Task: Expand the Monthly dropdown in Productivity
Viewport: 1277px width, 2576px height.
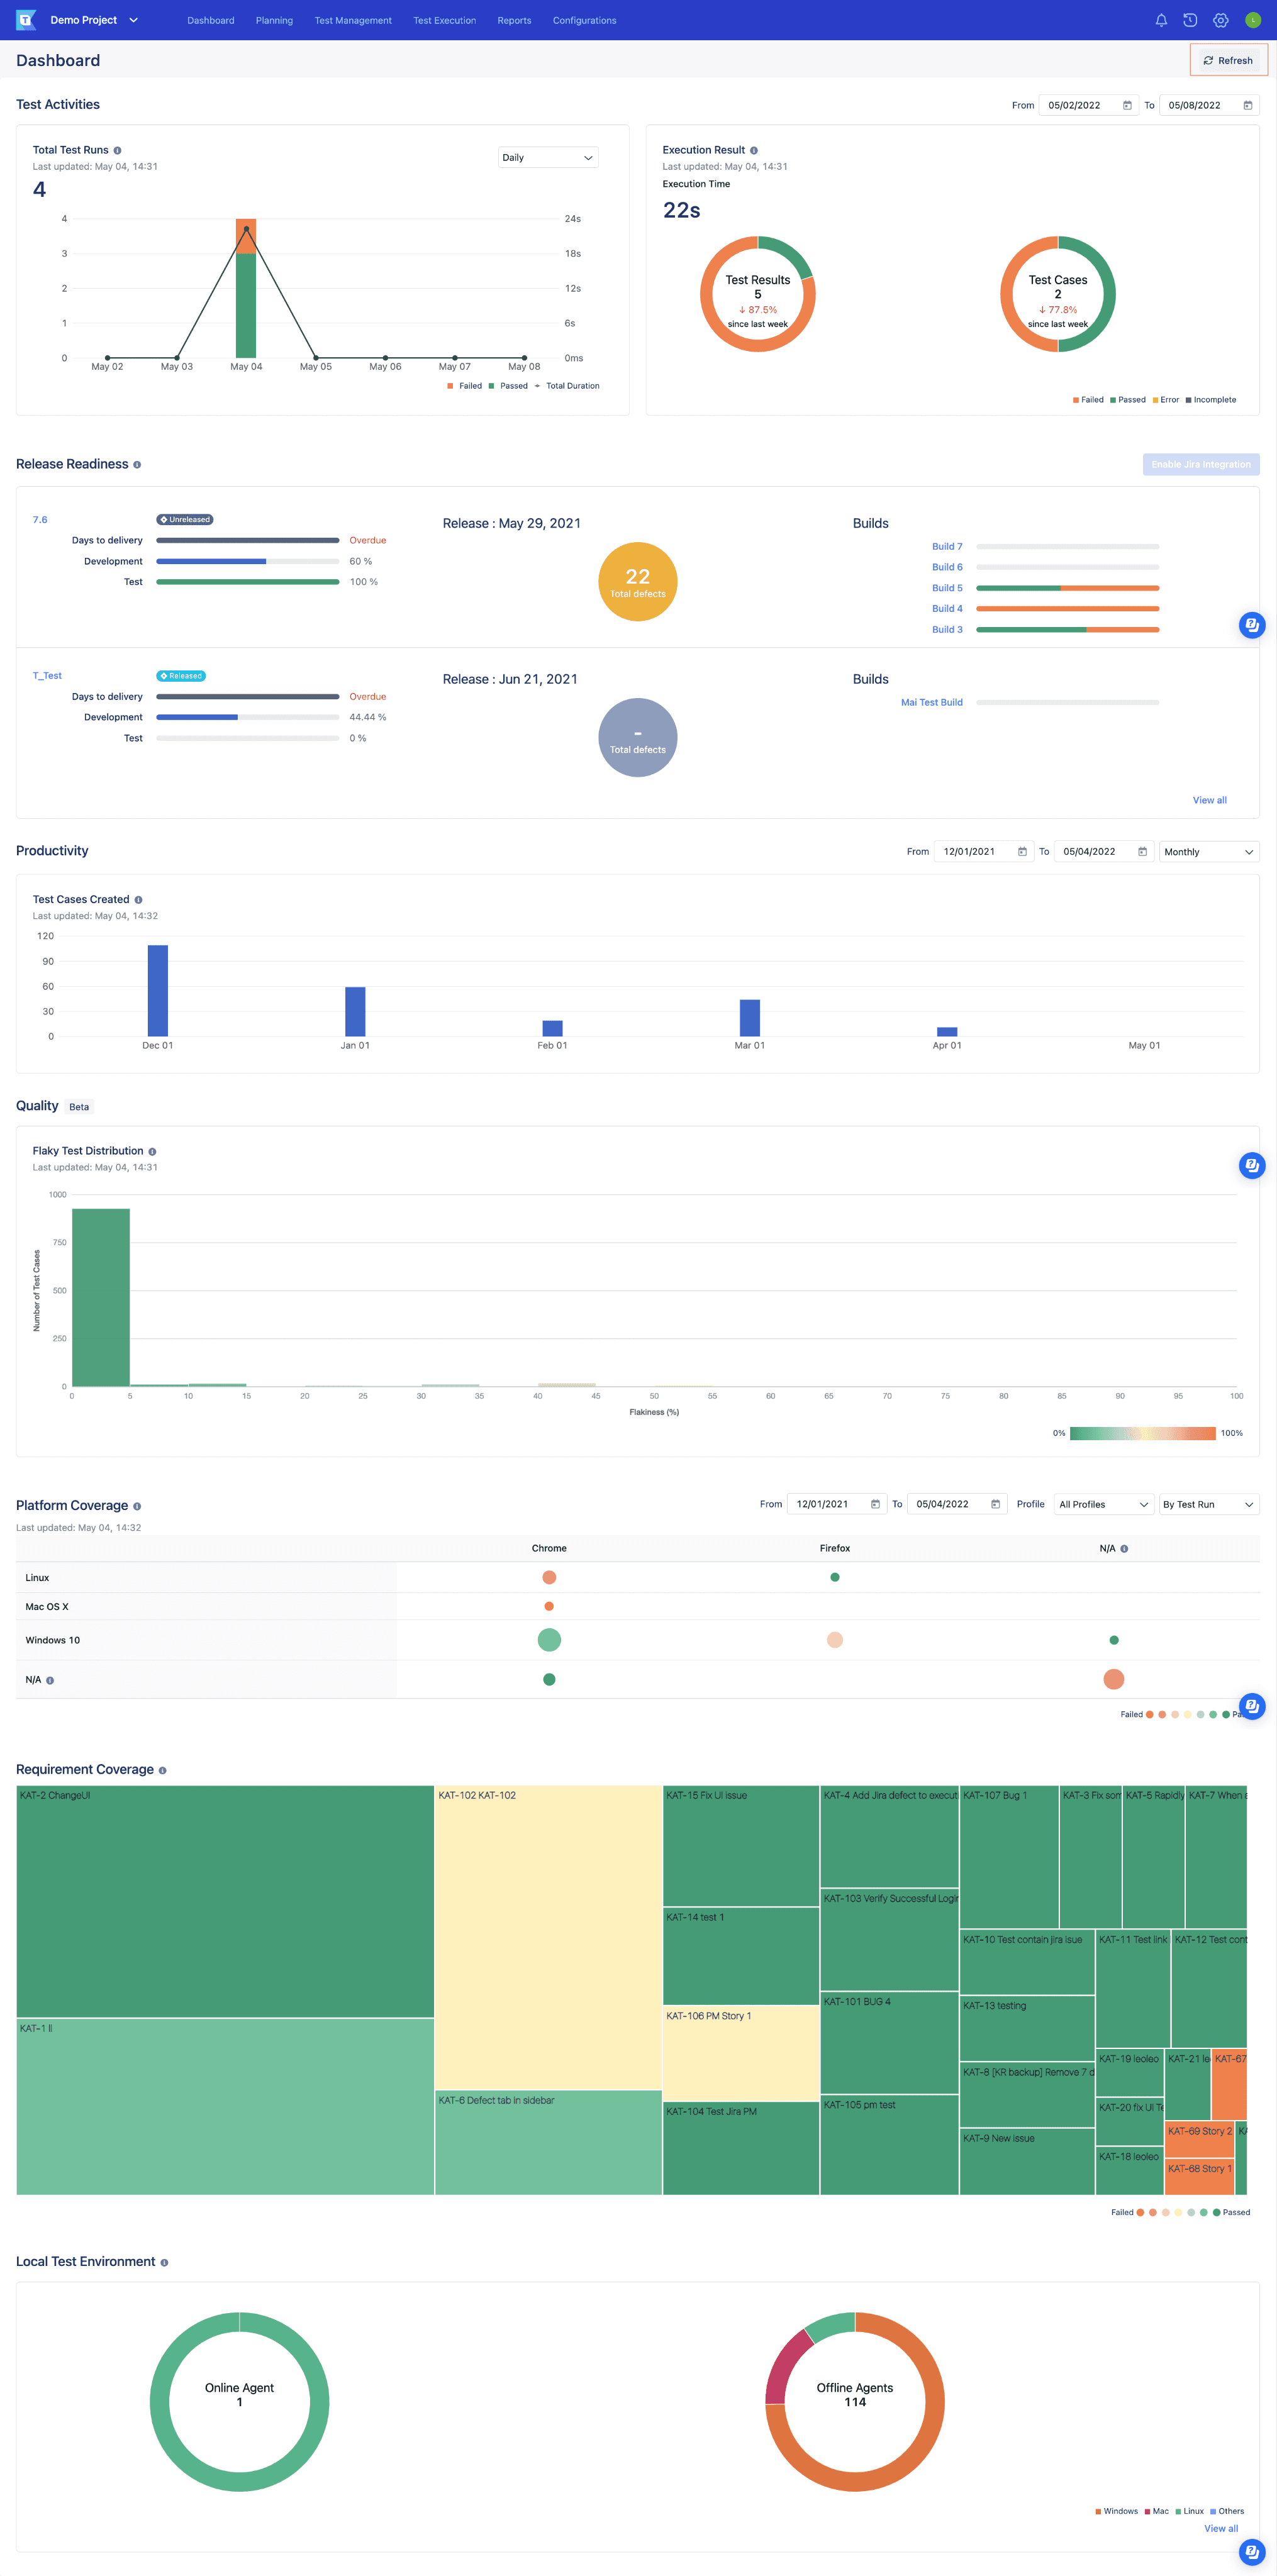Action: (1208, 852)
